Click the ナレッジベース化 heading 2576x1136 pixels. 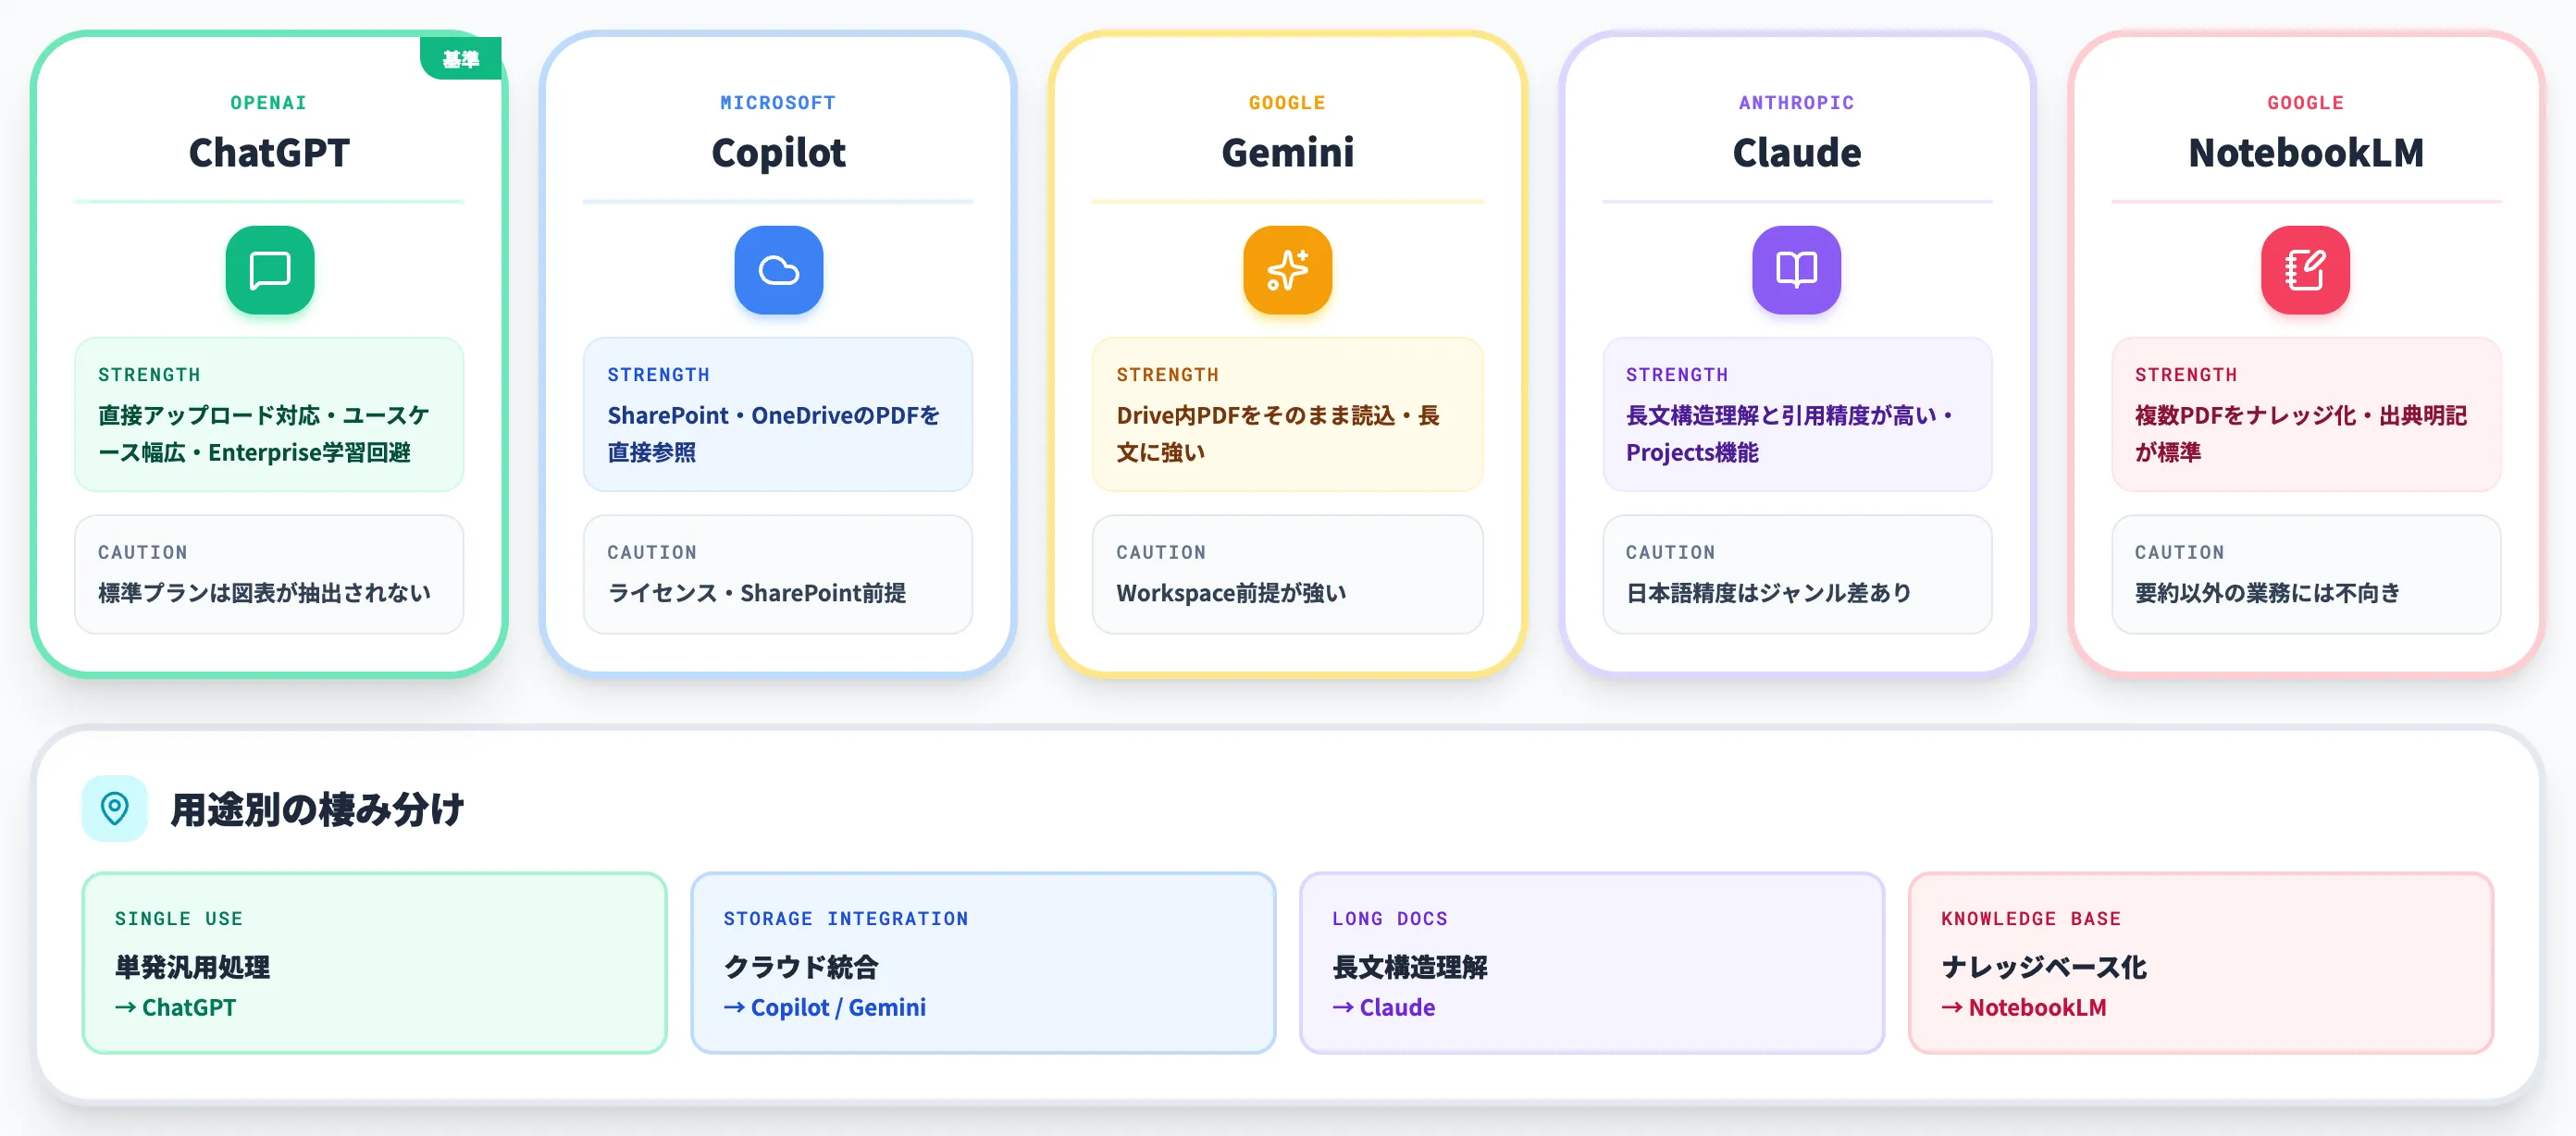click(x=2043, y=967)
